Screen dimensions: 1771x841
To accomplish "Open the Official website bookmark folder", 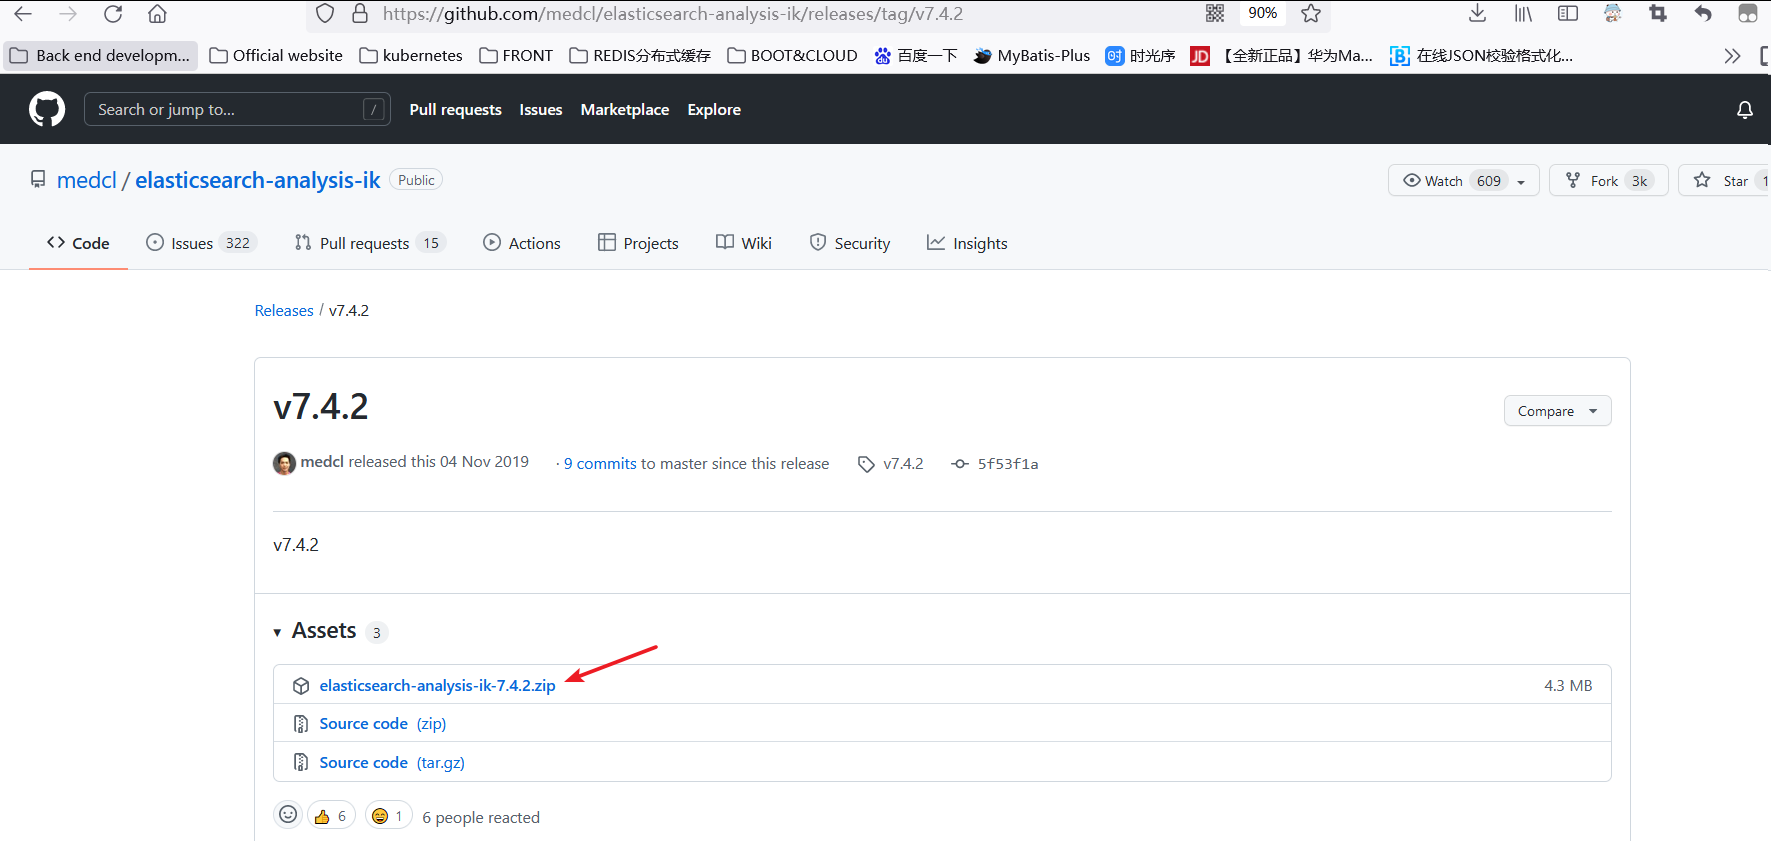I will (276, 56).
